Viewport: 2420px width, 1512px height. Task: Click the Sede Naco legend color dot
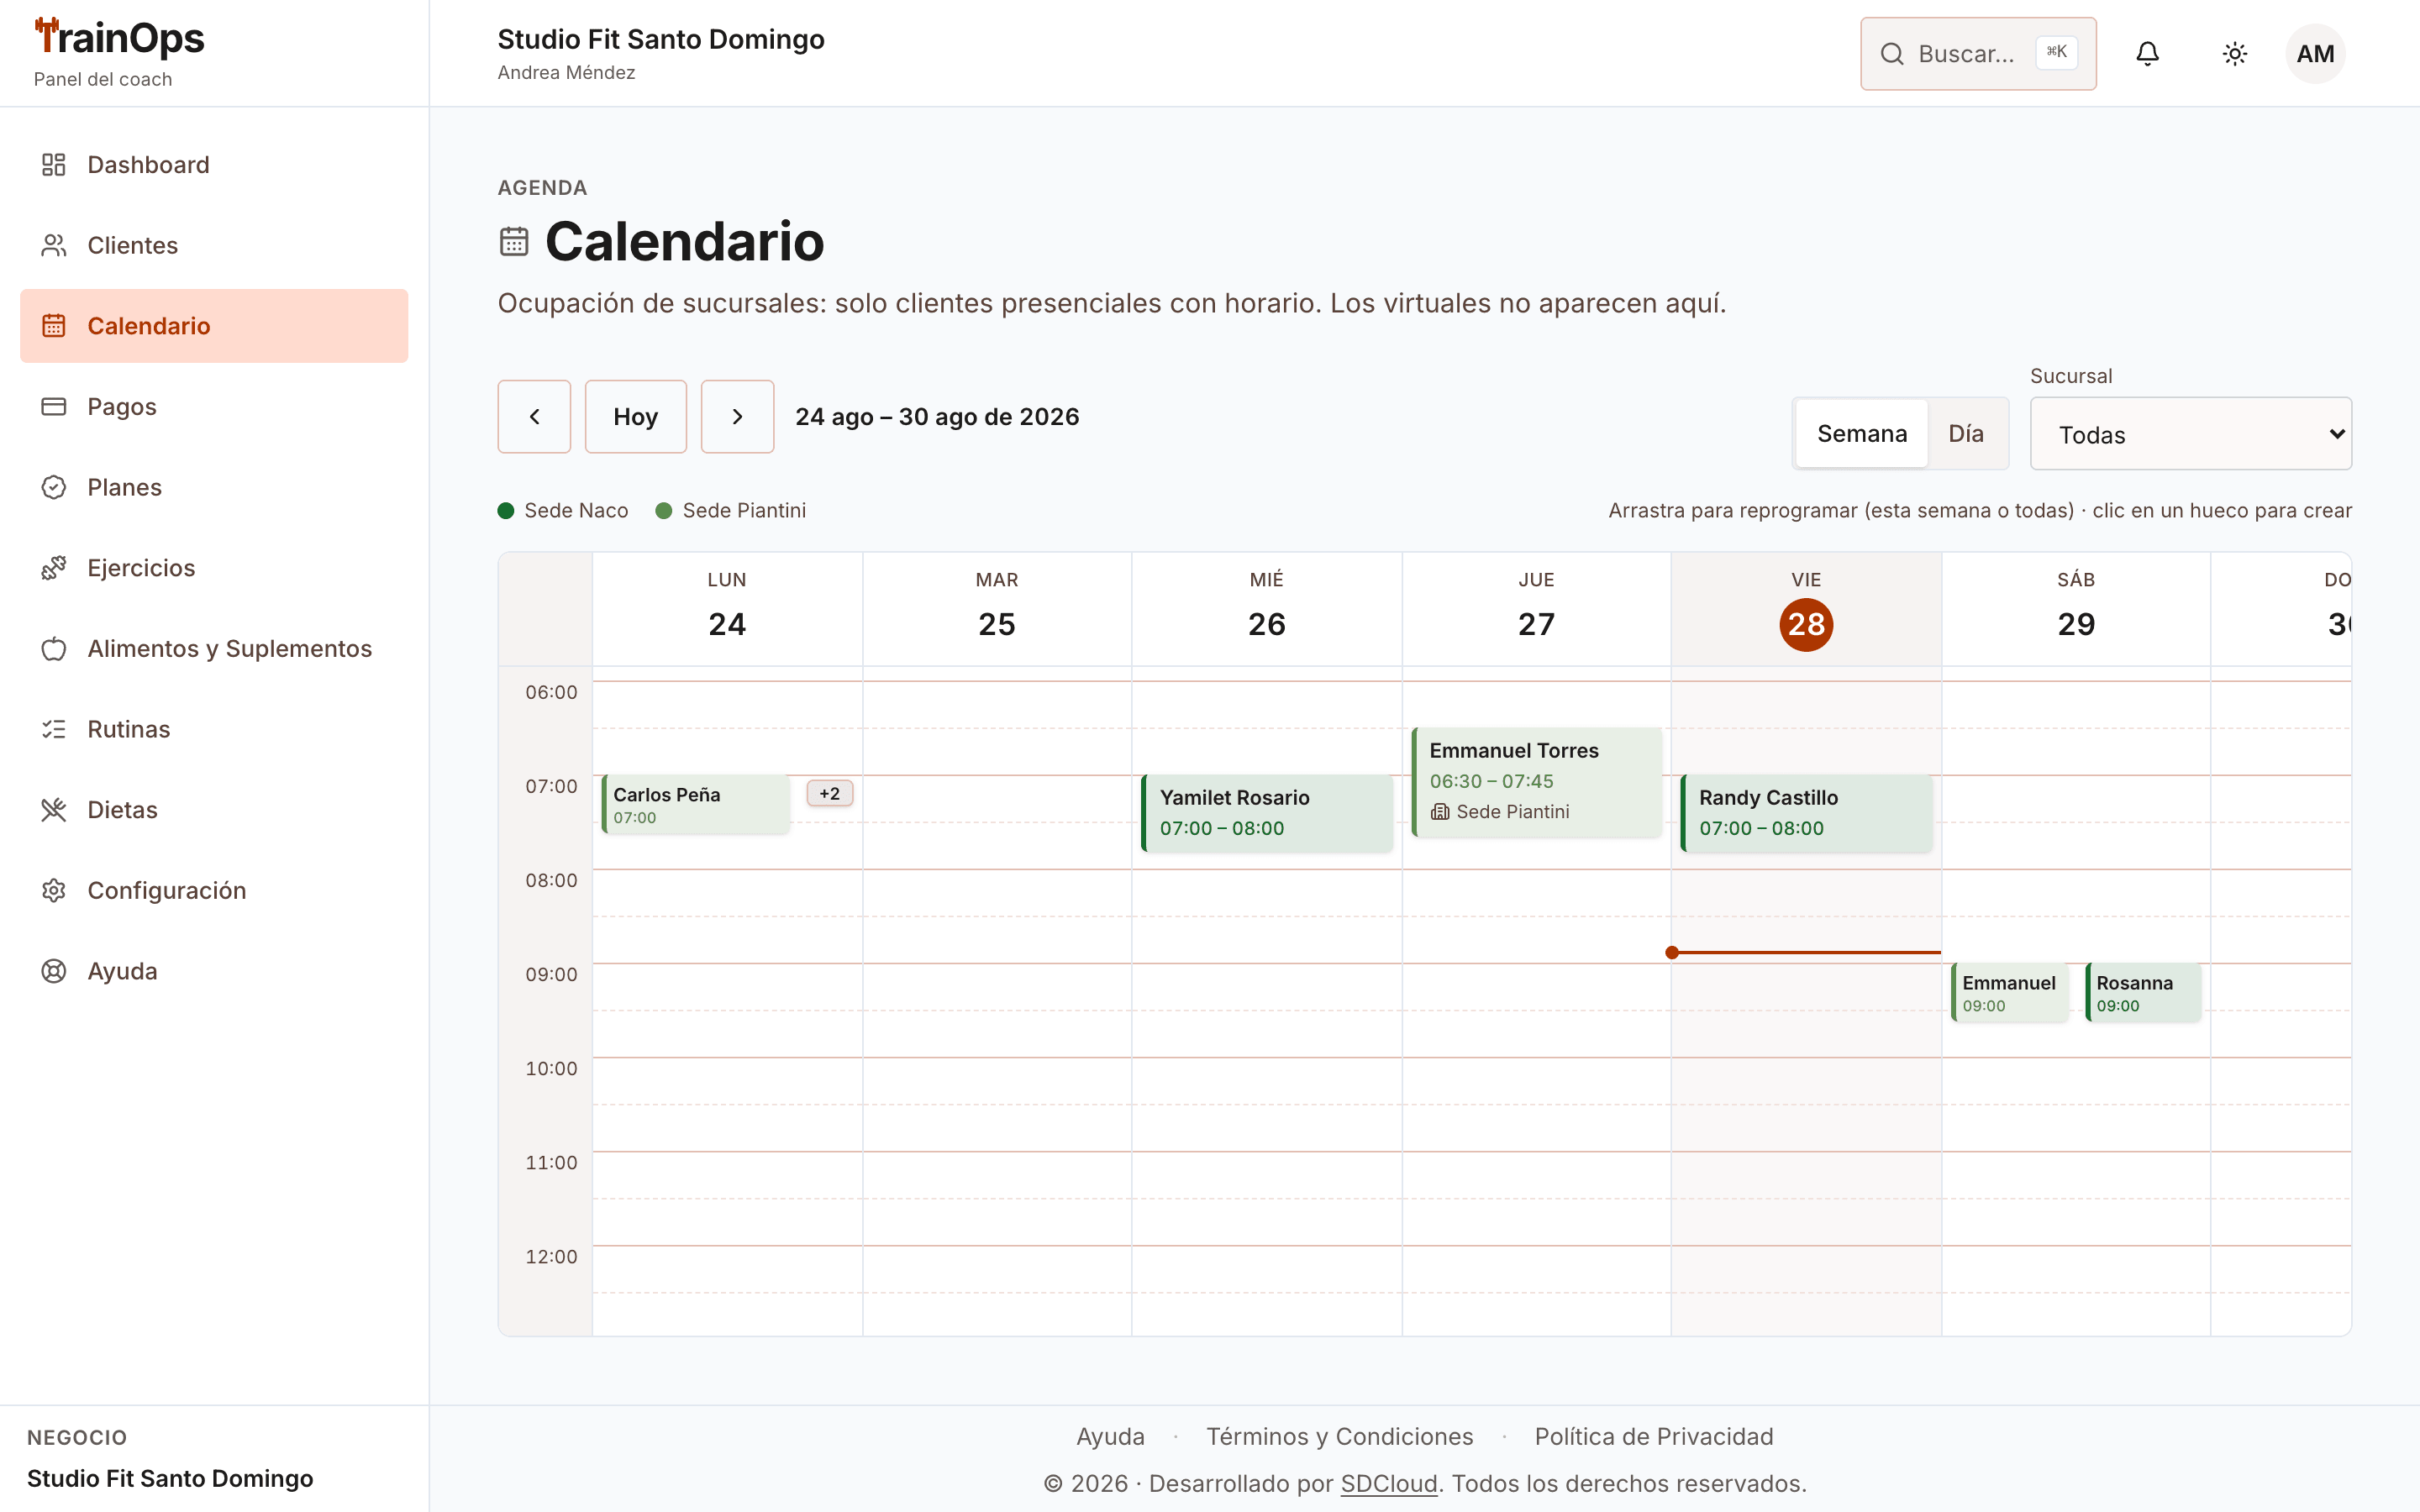(x=506, y=511)
